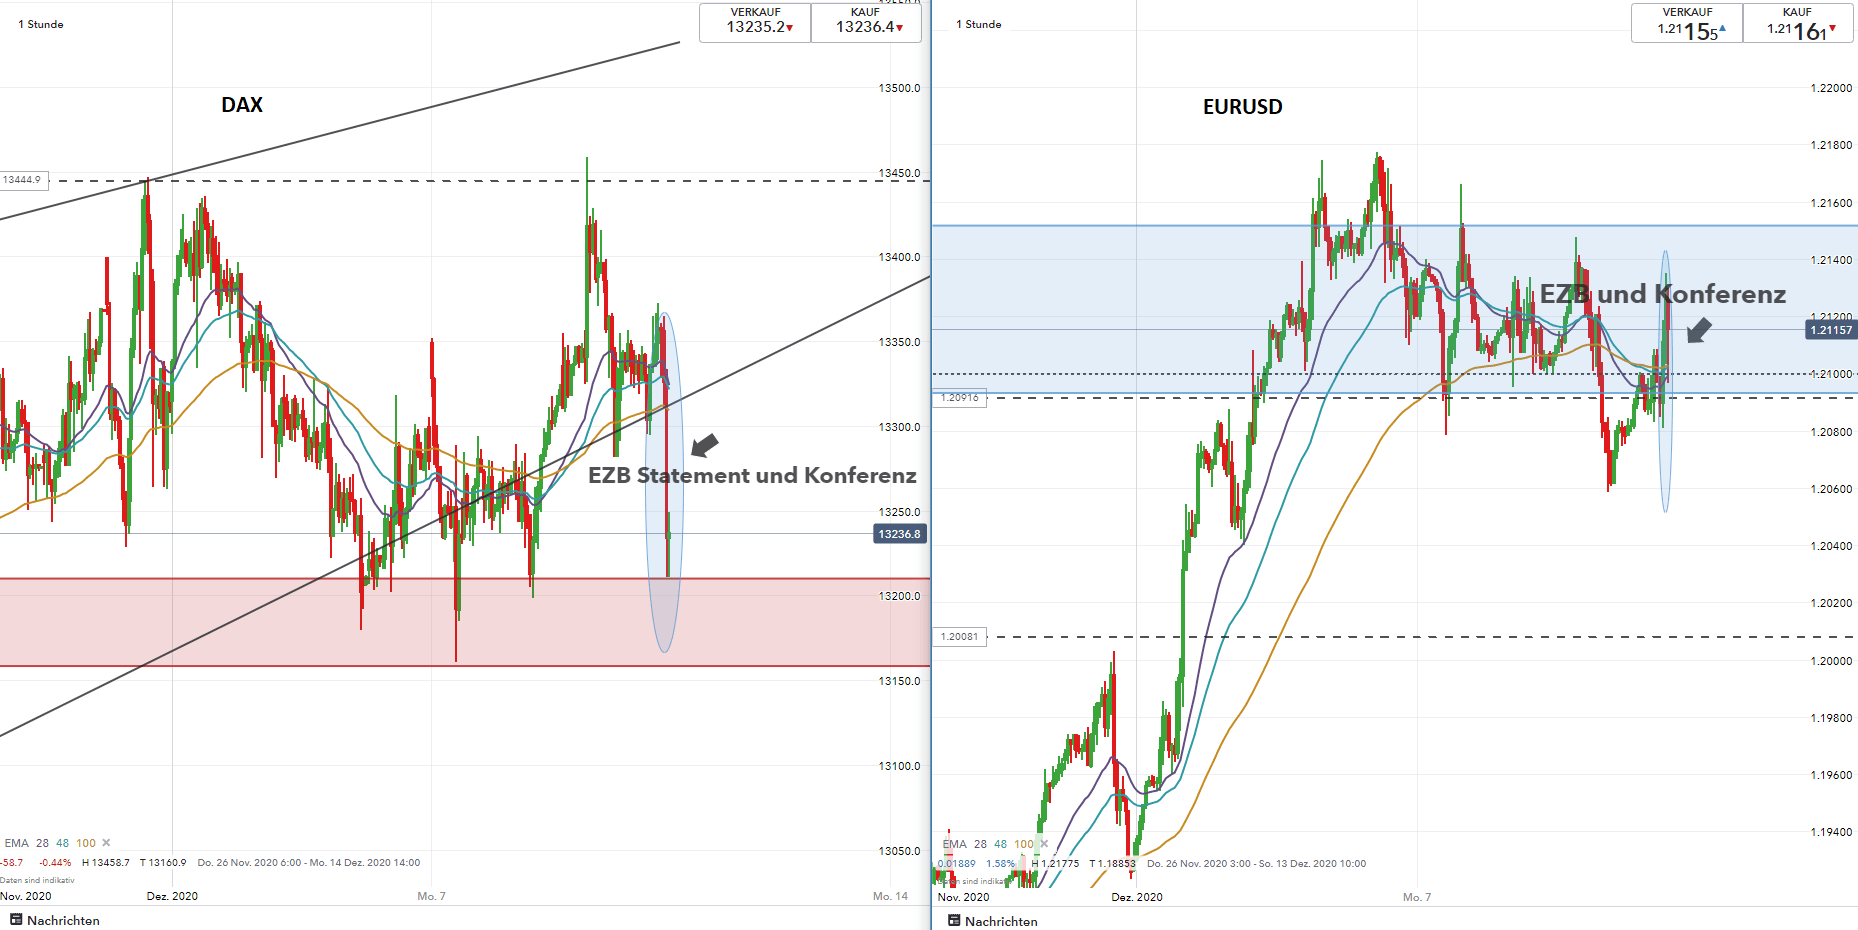Open the '1 Stunde' timeframe selector on DAX chart
Viewport: 1858px width, 930px height.
click(41, 24)
